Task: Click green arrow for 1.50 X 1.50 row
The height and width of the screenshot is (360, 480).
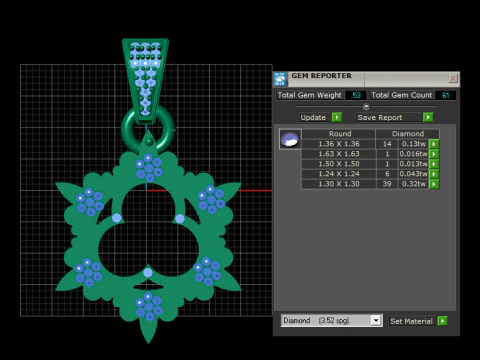Action: [x=434, y=164]
